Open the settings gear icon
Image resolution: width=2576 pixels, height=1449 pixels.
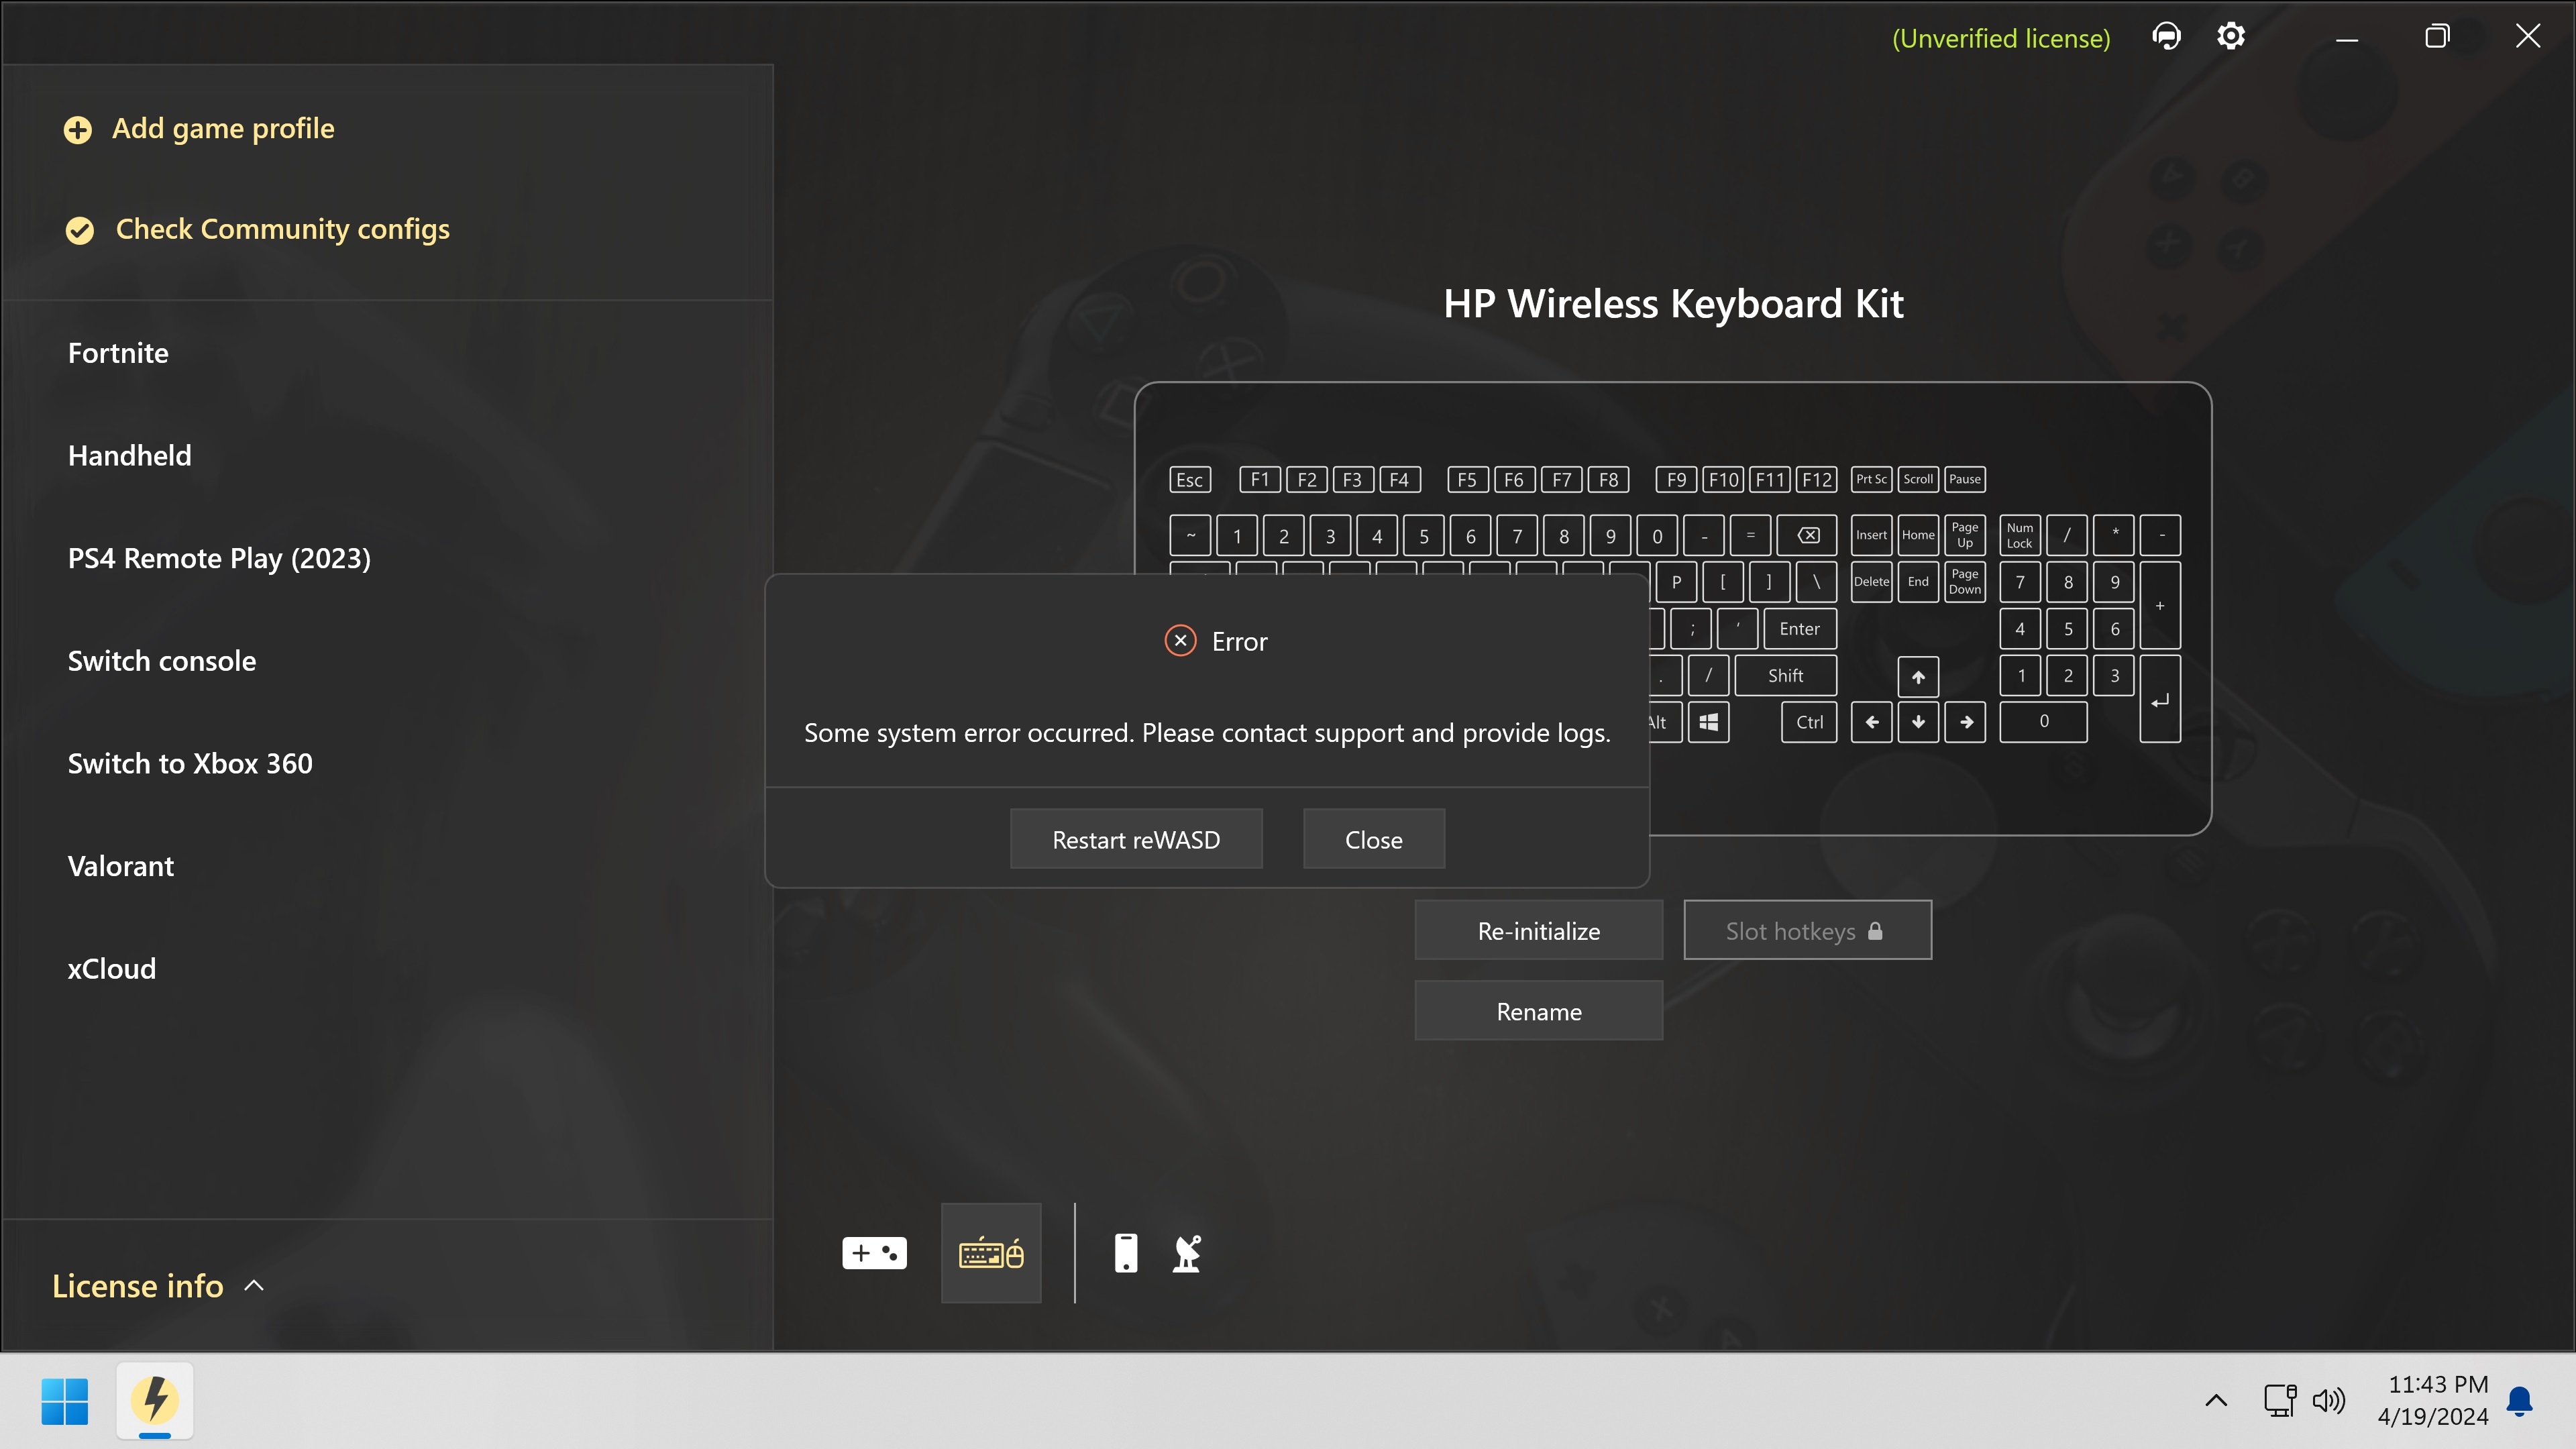2230,37
